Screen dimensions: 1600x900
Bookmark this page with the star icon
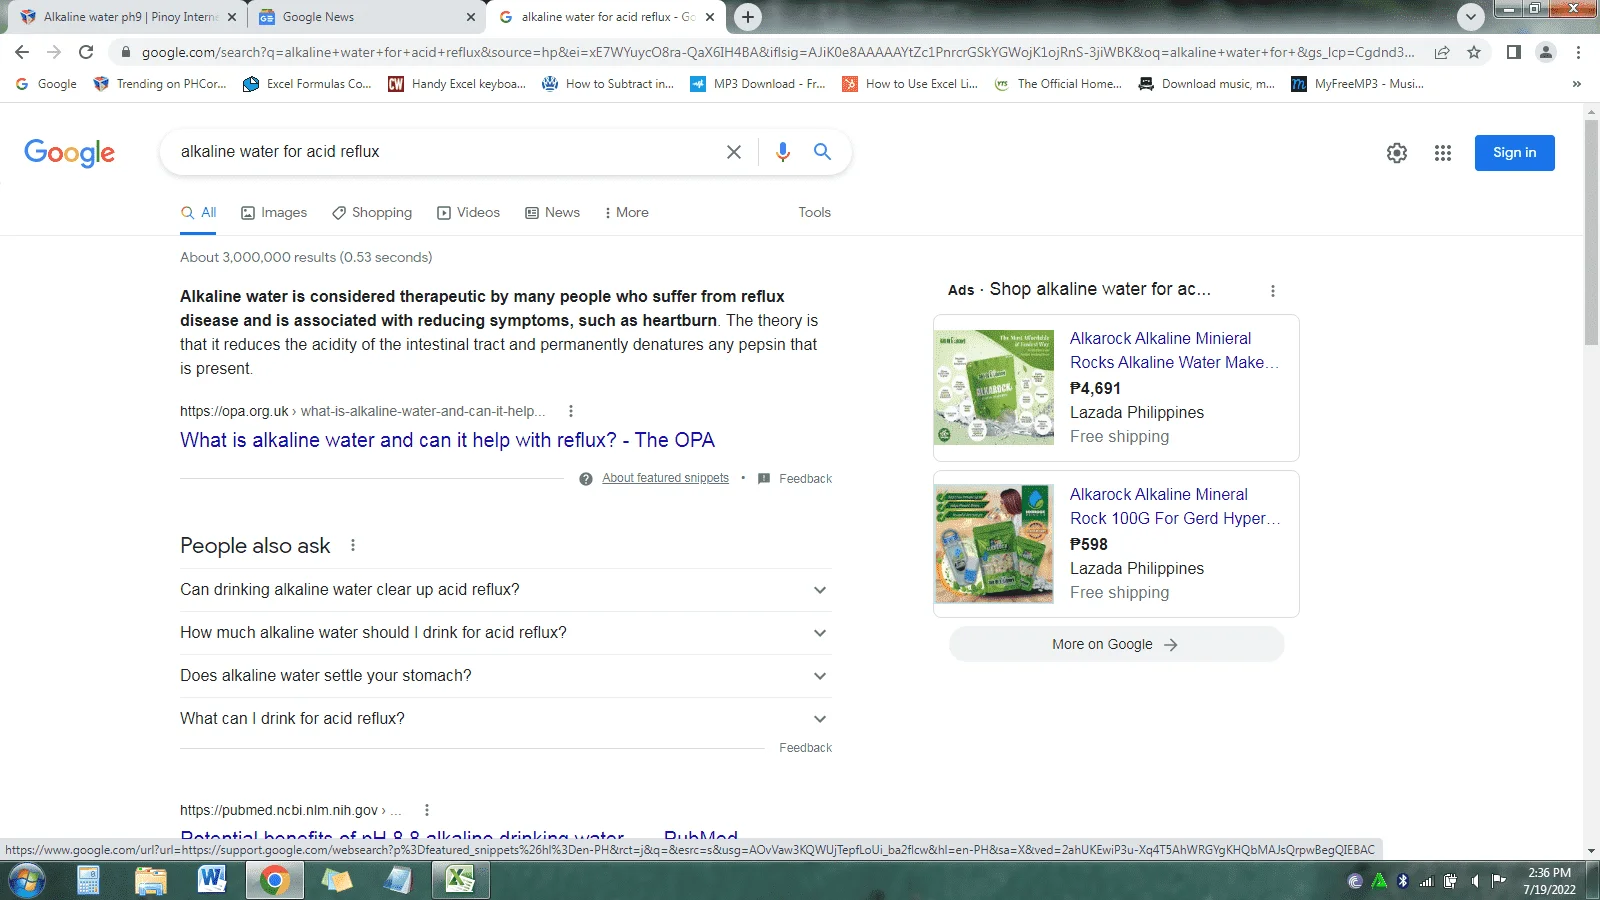coord(1474,52)
